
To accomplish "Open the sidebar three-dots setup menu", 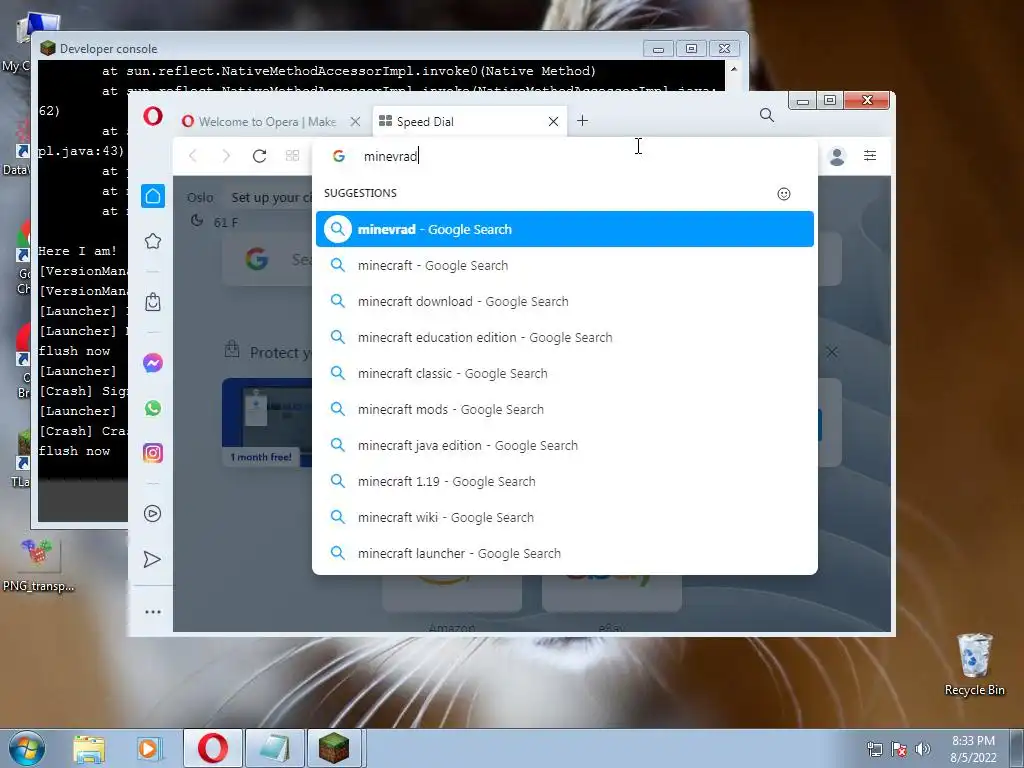I will [x=153, y=612].
